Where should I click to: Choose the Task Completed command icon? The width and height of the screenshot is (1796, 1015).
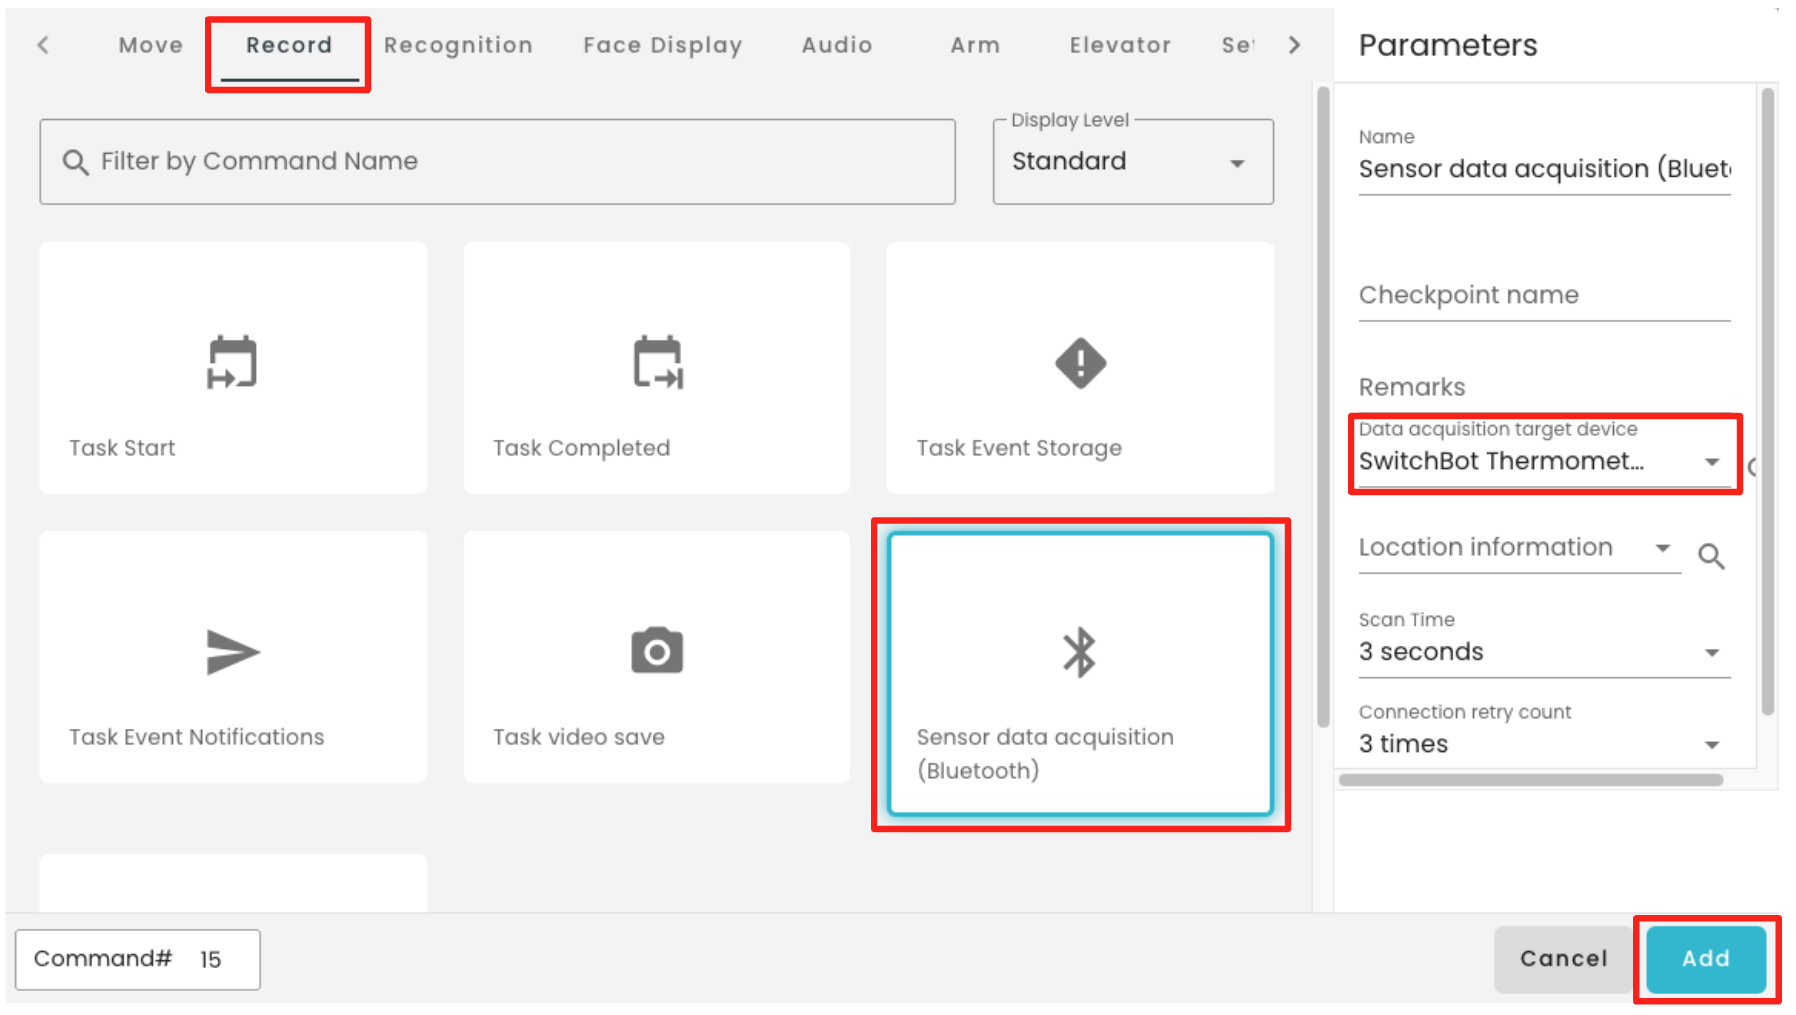[657, 362]
